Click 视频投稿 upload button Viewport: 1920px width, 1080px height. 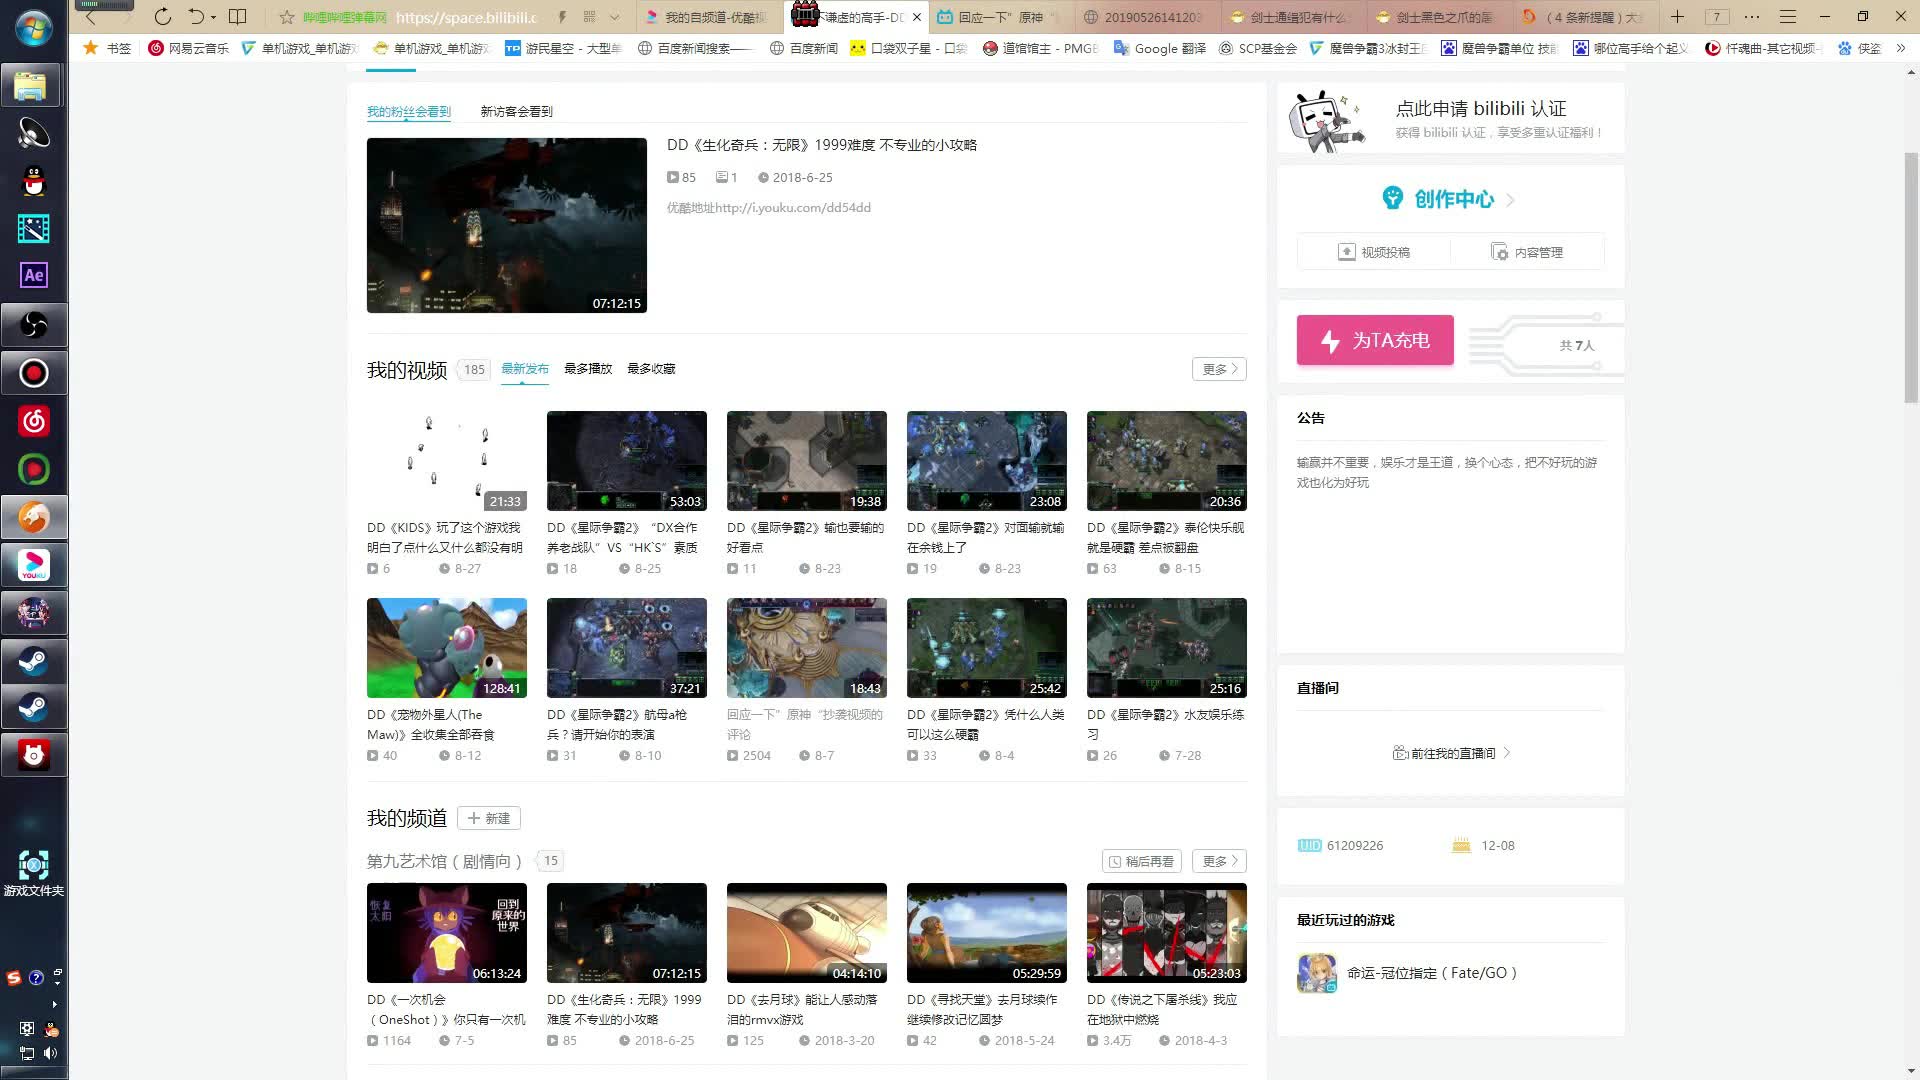(1374, 252)
